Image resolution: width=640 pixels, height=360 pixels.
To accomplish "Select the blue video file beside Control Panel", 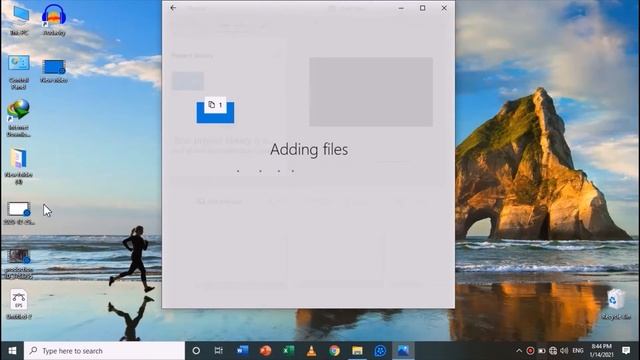I will (54, 71).
